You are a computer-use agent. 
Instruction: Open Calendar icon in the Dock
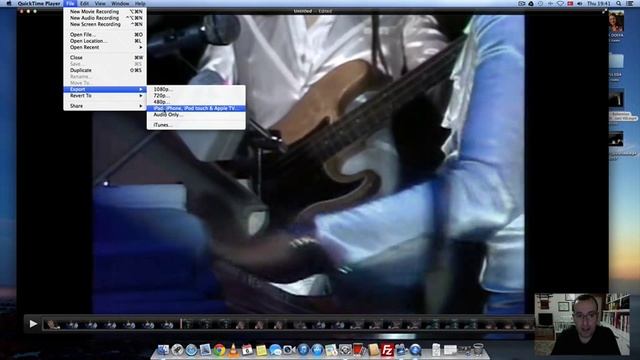[x=247, y=350]
